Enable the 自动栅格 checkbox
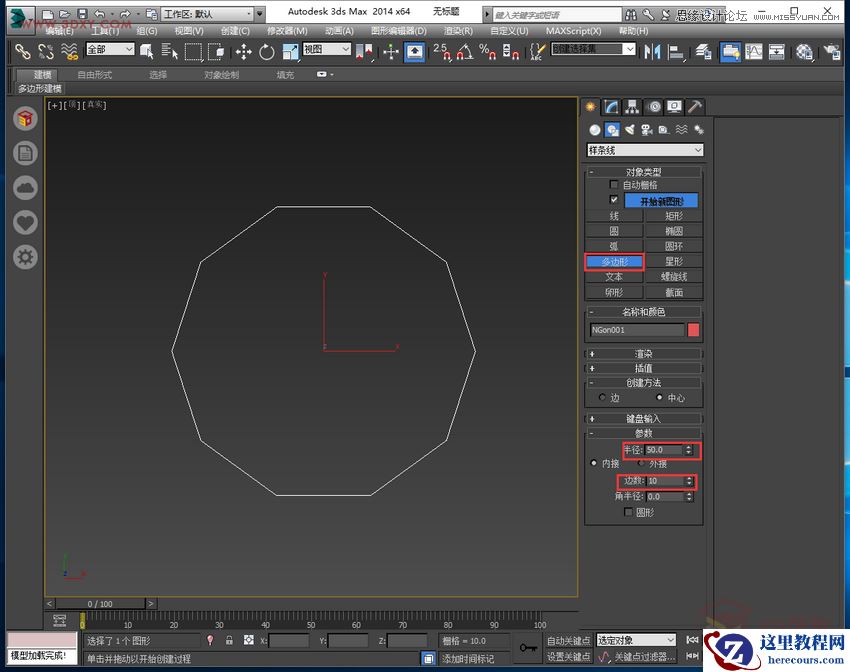The height and width of the screenshot is (672, 850). (x=615, y=185)
